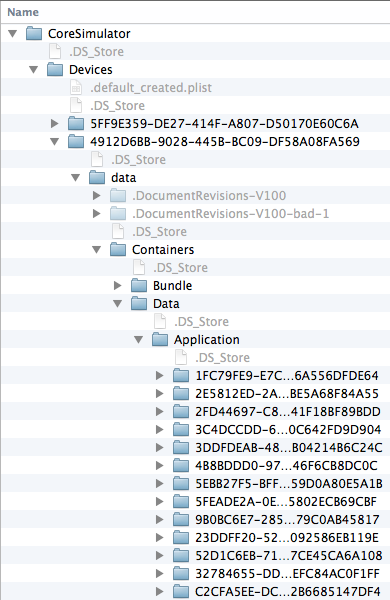Expand folder 1FC79FE9-E7C…6A556DFDE64
390x600 pixels.
pos(160,375)
